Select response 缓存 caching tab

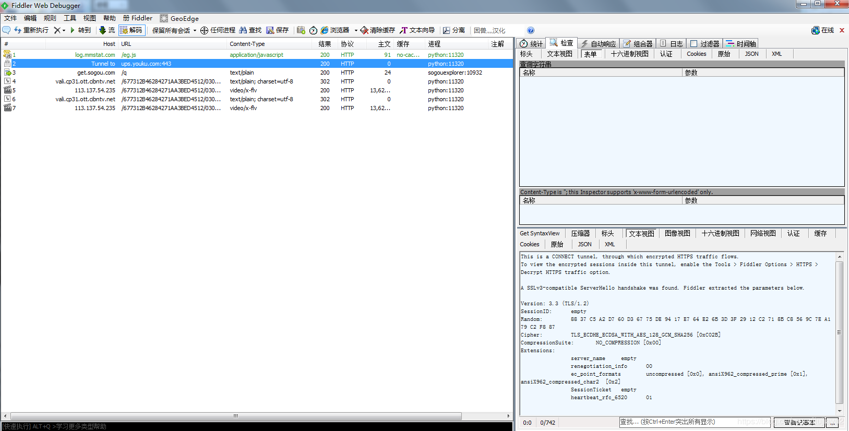pyautogui.click(x=820, y=233)
